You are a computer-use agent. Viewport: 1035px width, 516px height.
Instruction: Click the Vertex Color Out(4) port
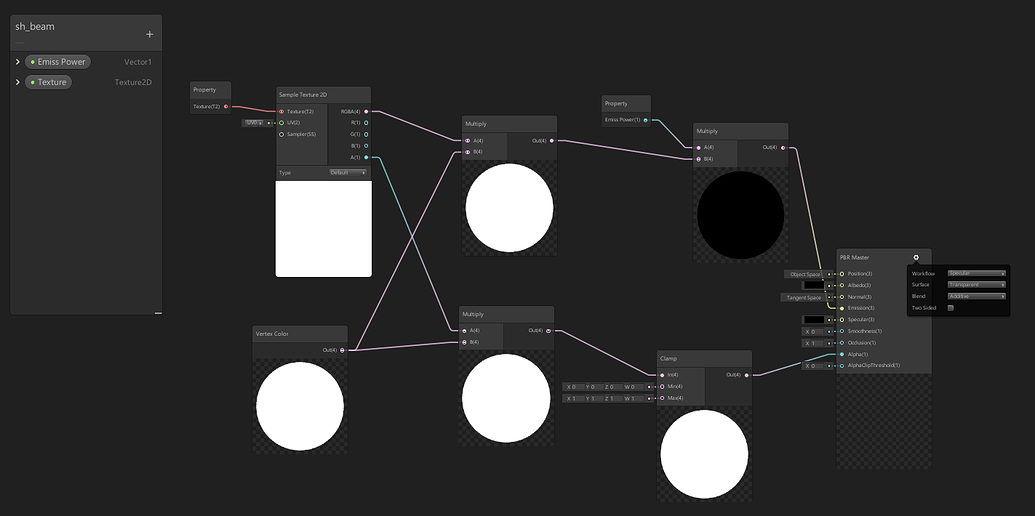point(343,350)
